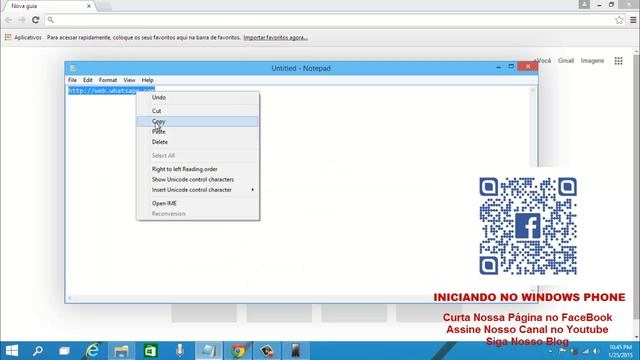
Task: Click the microphone icon on the taskbar
Action: [x=180, y=351]
